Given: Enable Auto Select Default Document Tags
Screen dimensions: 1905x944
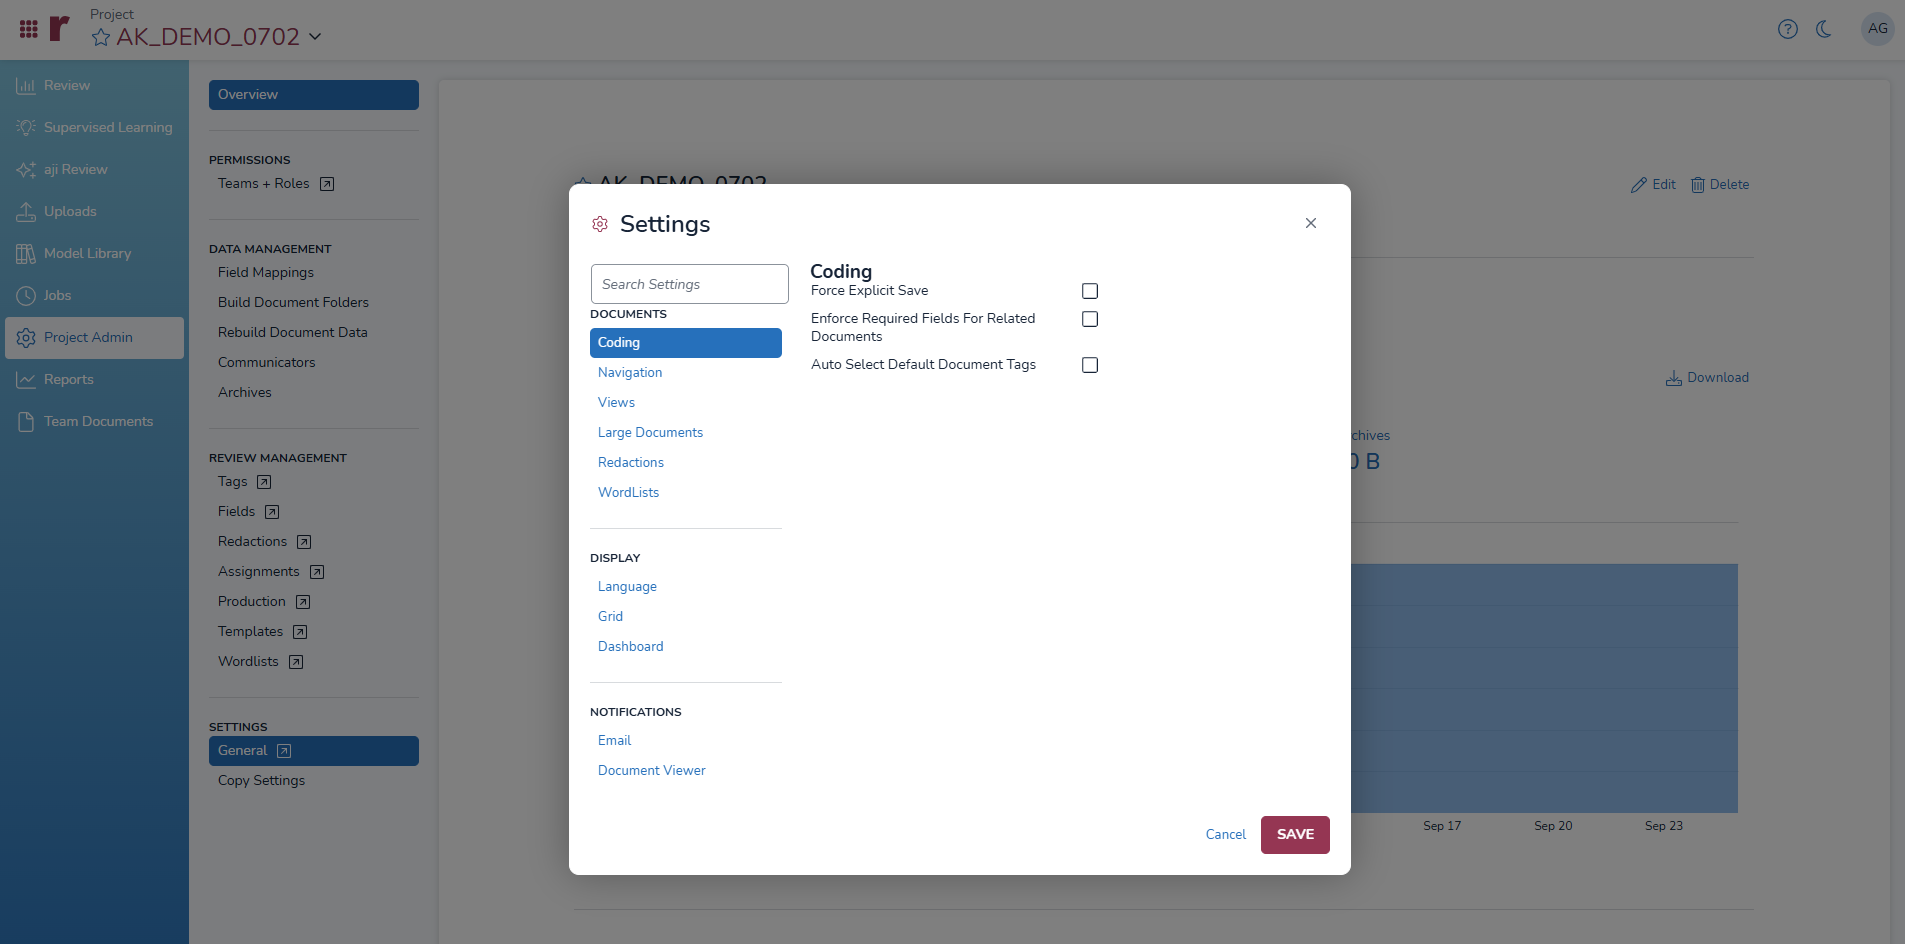Looking at the screenshot, I should pos(1090,365).
